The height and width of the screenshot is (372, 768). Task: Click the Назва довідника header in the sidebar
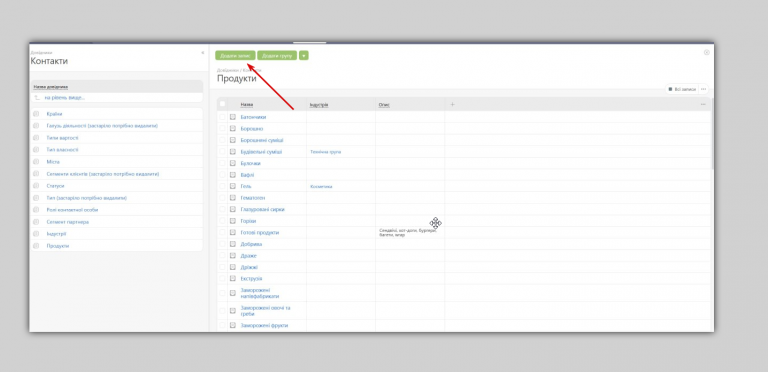(50, 87)
